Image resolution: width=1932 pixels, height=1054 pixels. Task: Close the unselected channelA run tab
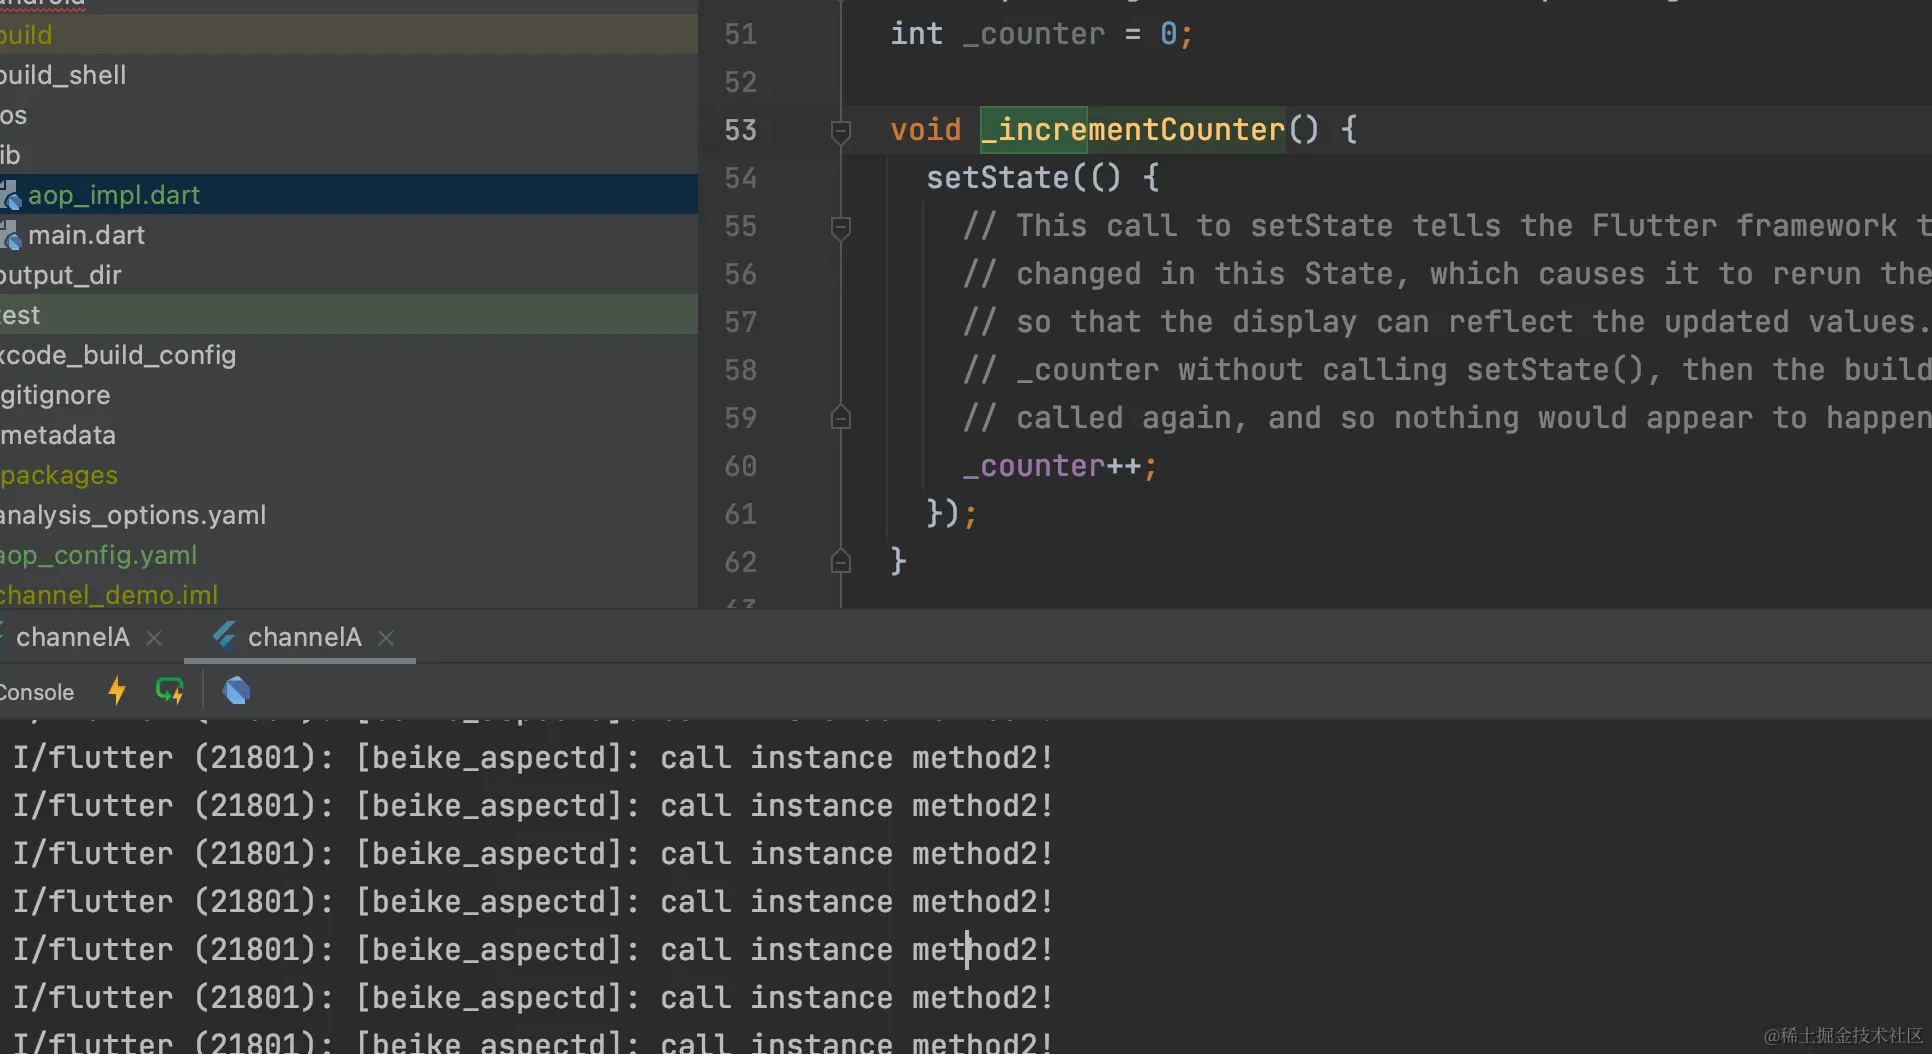pos(154,637)
